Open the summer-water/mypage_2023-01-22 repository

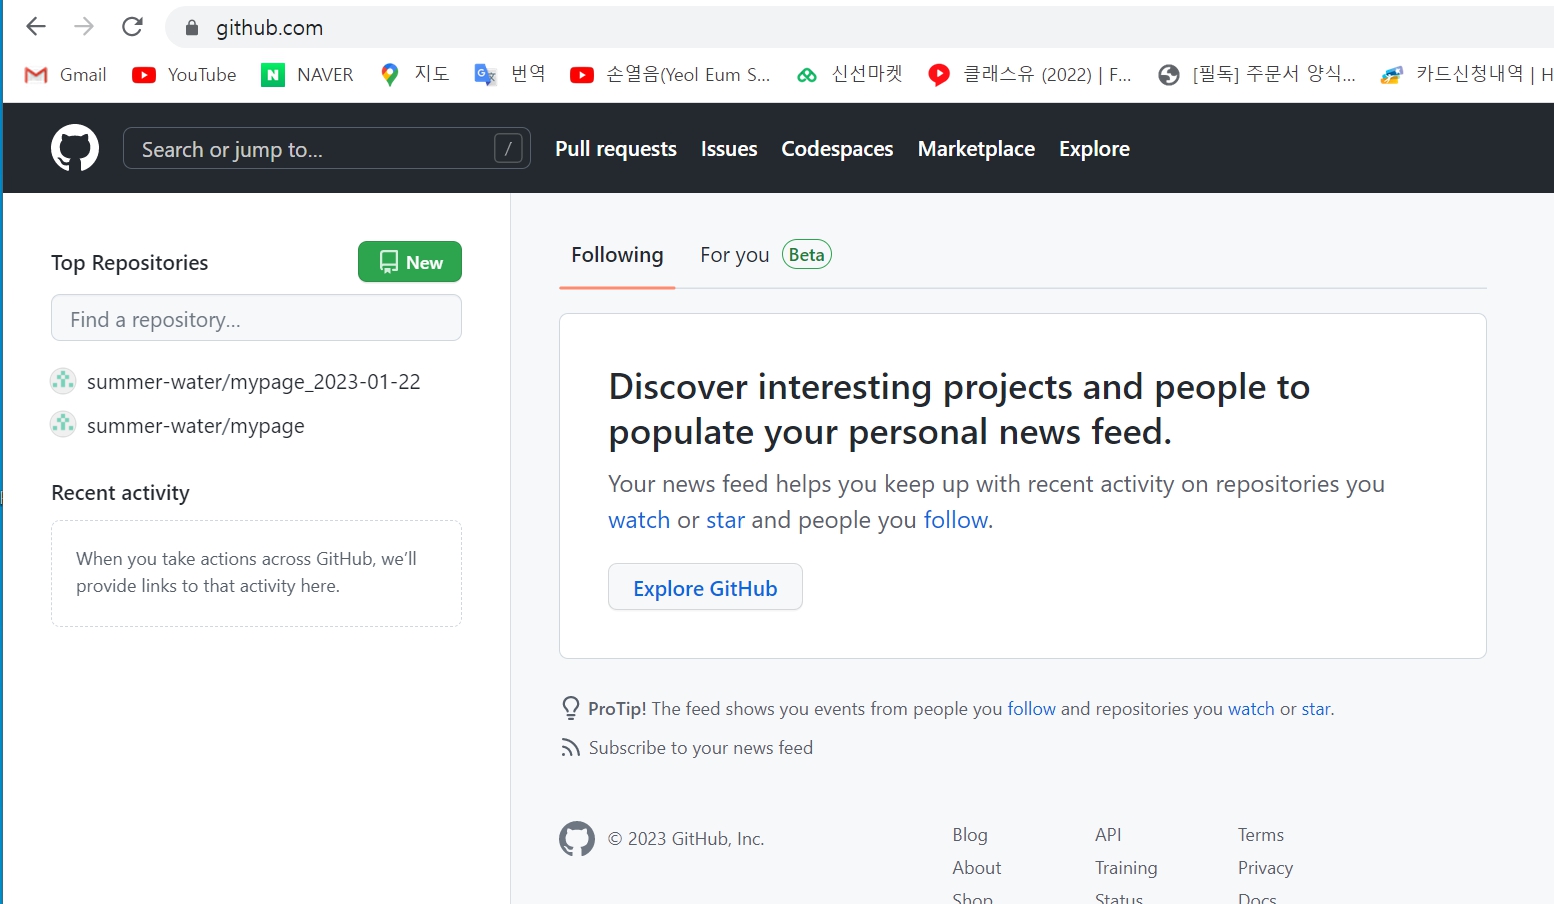[x=254, y=382]
